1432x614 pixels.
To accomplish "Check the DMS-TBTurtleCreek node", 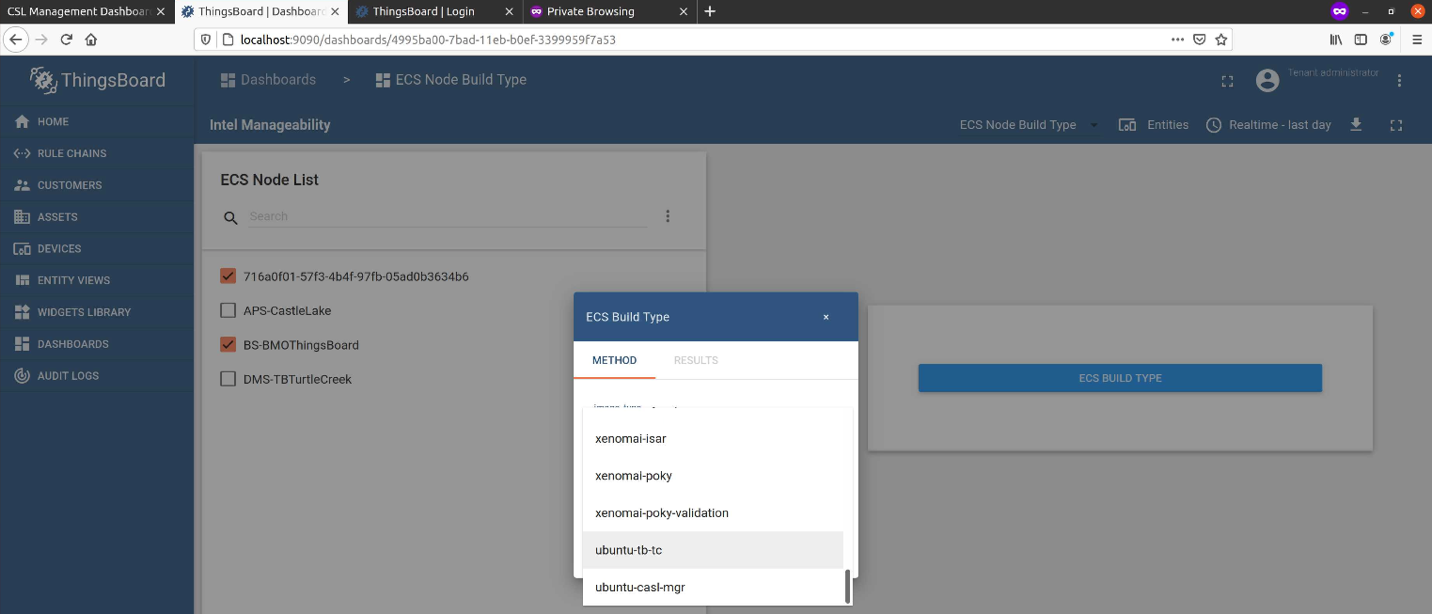I will (228, 379).
